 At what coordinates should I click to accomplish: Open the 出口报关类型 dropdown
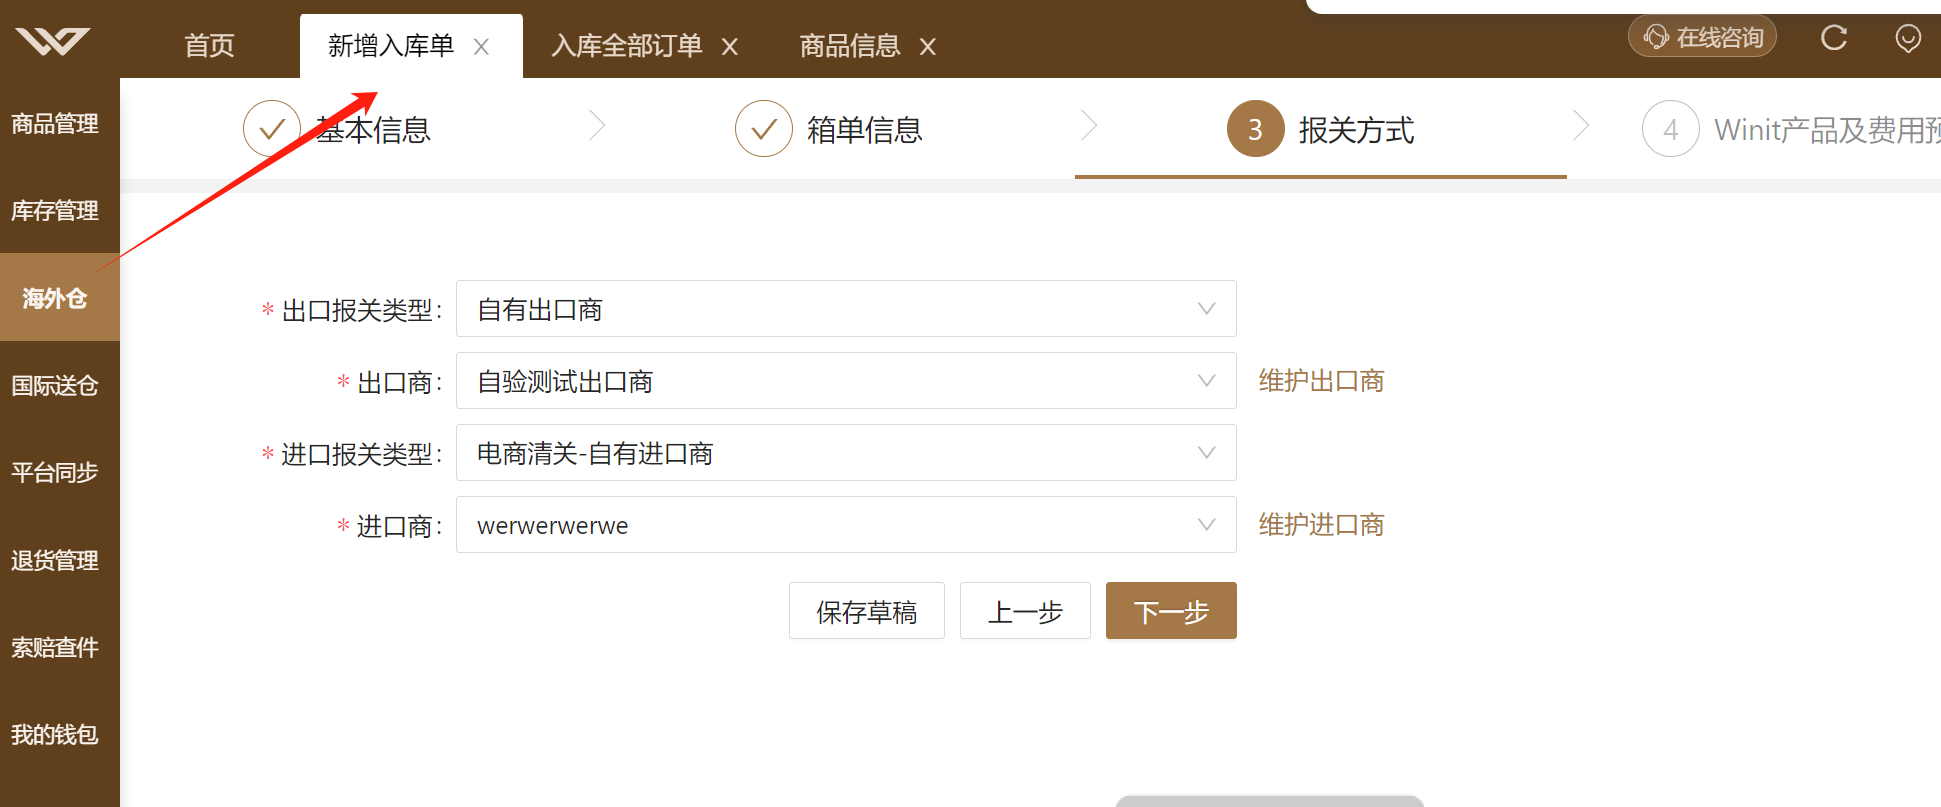point(846,309)
